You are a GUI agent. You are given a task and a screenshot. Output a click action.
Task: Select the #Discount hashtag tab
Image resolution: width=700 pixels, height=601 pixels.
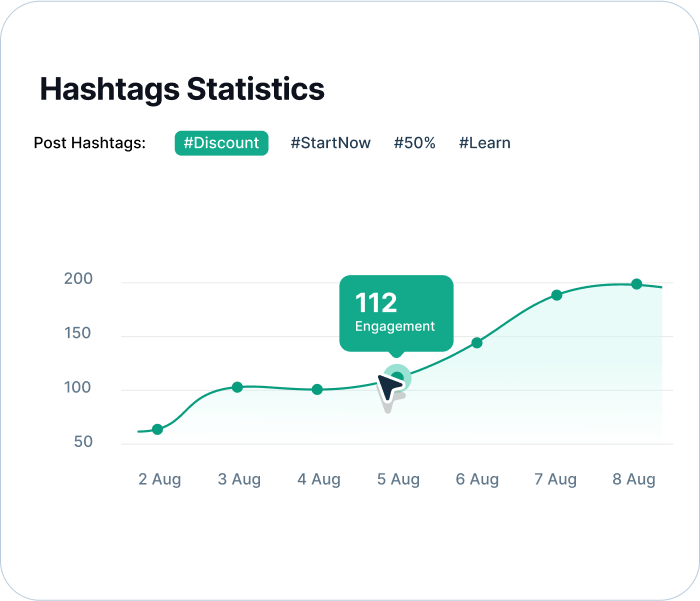tap(221, 143)
